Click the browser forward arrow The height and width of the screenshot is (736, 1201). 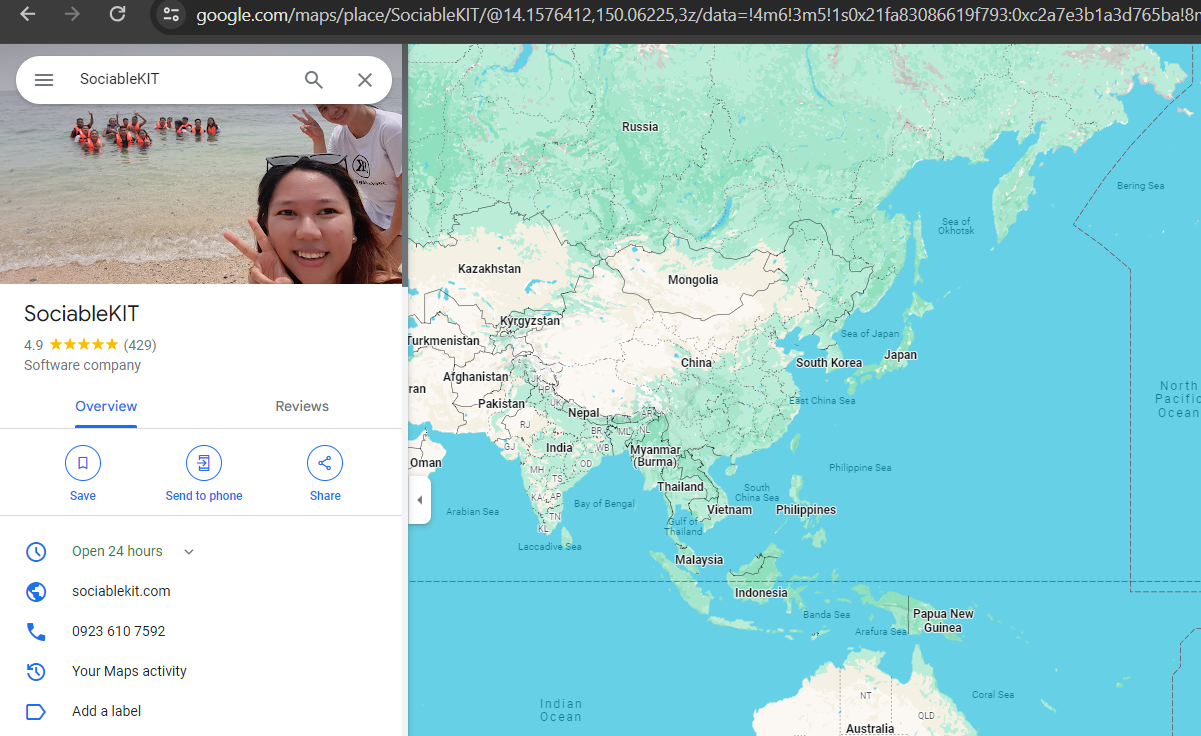pos(72,14)
